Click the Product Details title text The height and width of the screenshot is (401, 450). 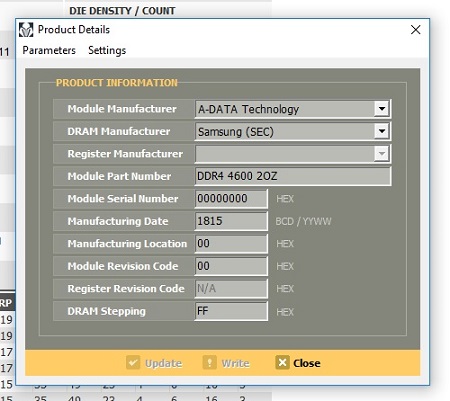74,29
